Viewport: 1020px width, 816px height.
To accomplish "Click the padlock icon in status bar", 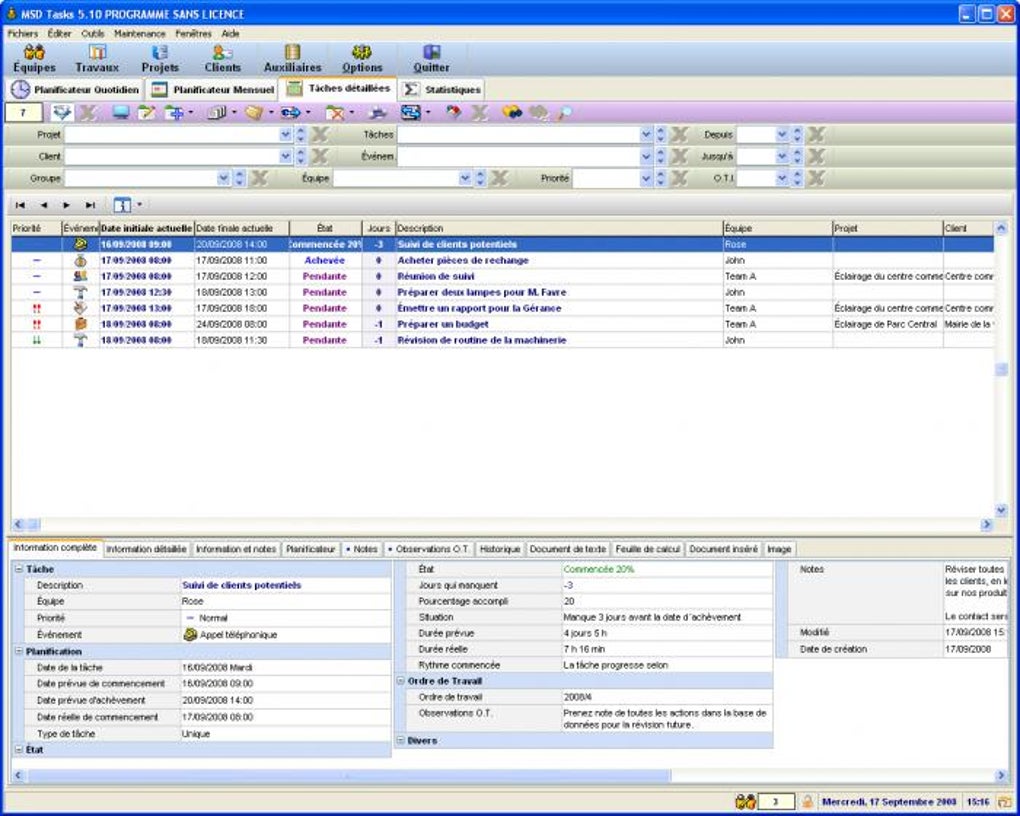I will pos(807,802).
